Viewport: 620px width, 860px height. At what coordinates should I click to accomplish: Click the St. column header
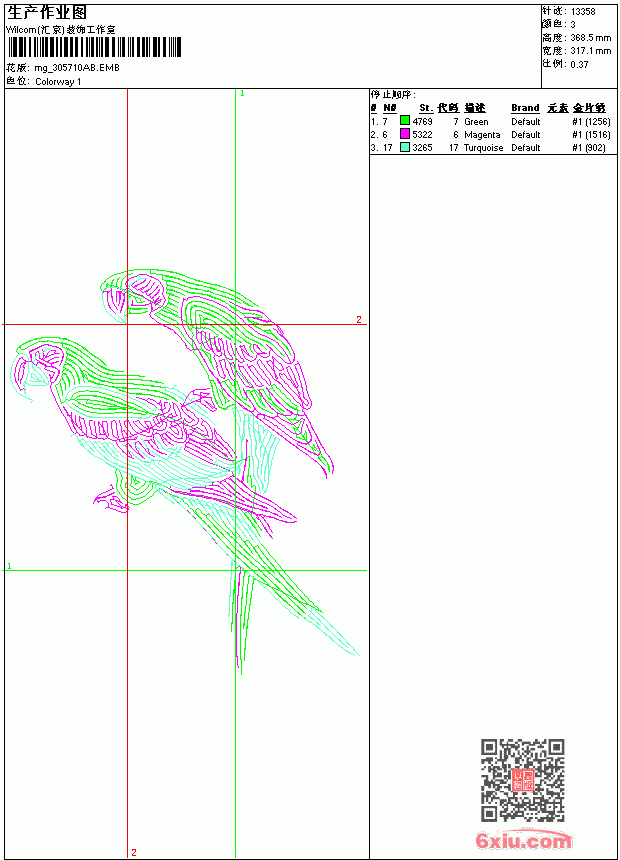426,108
